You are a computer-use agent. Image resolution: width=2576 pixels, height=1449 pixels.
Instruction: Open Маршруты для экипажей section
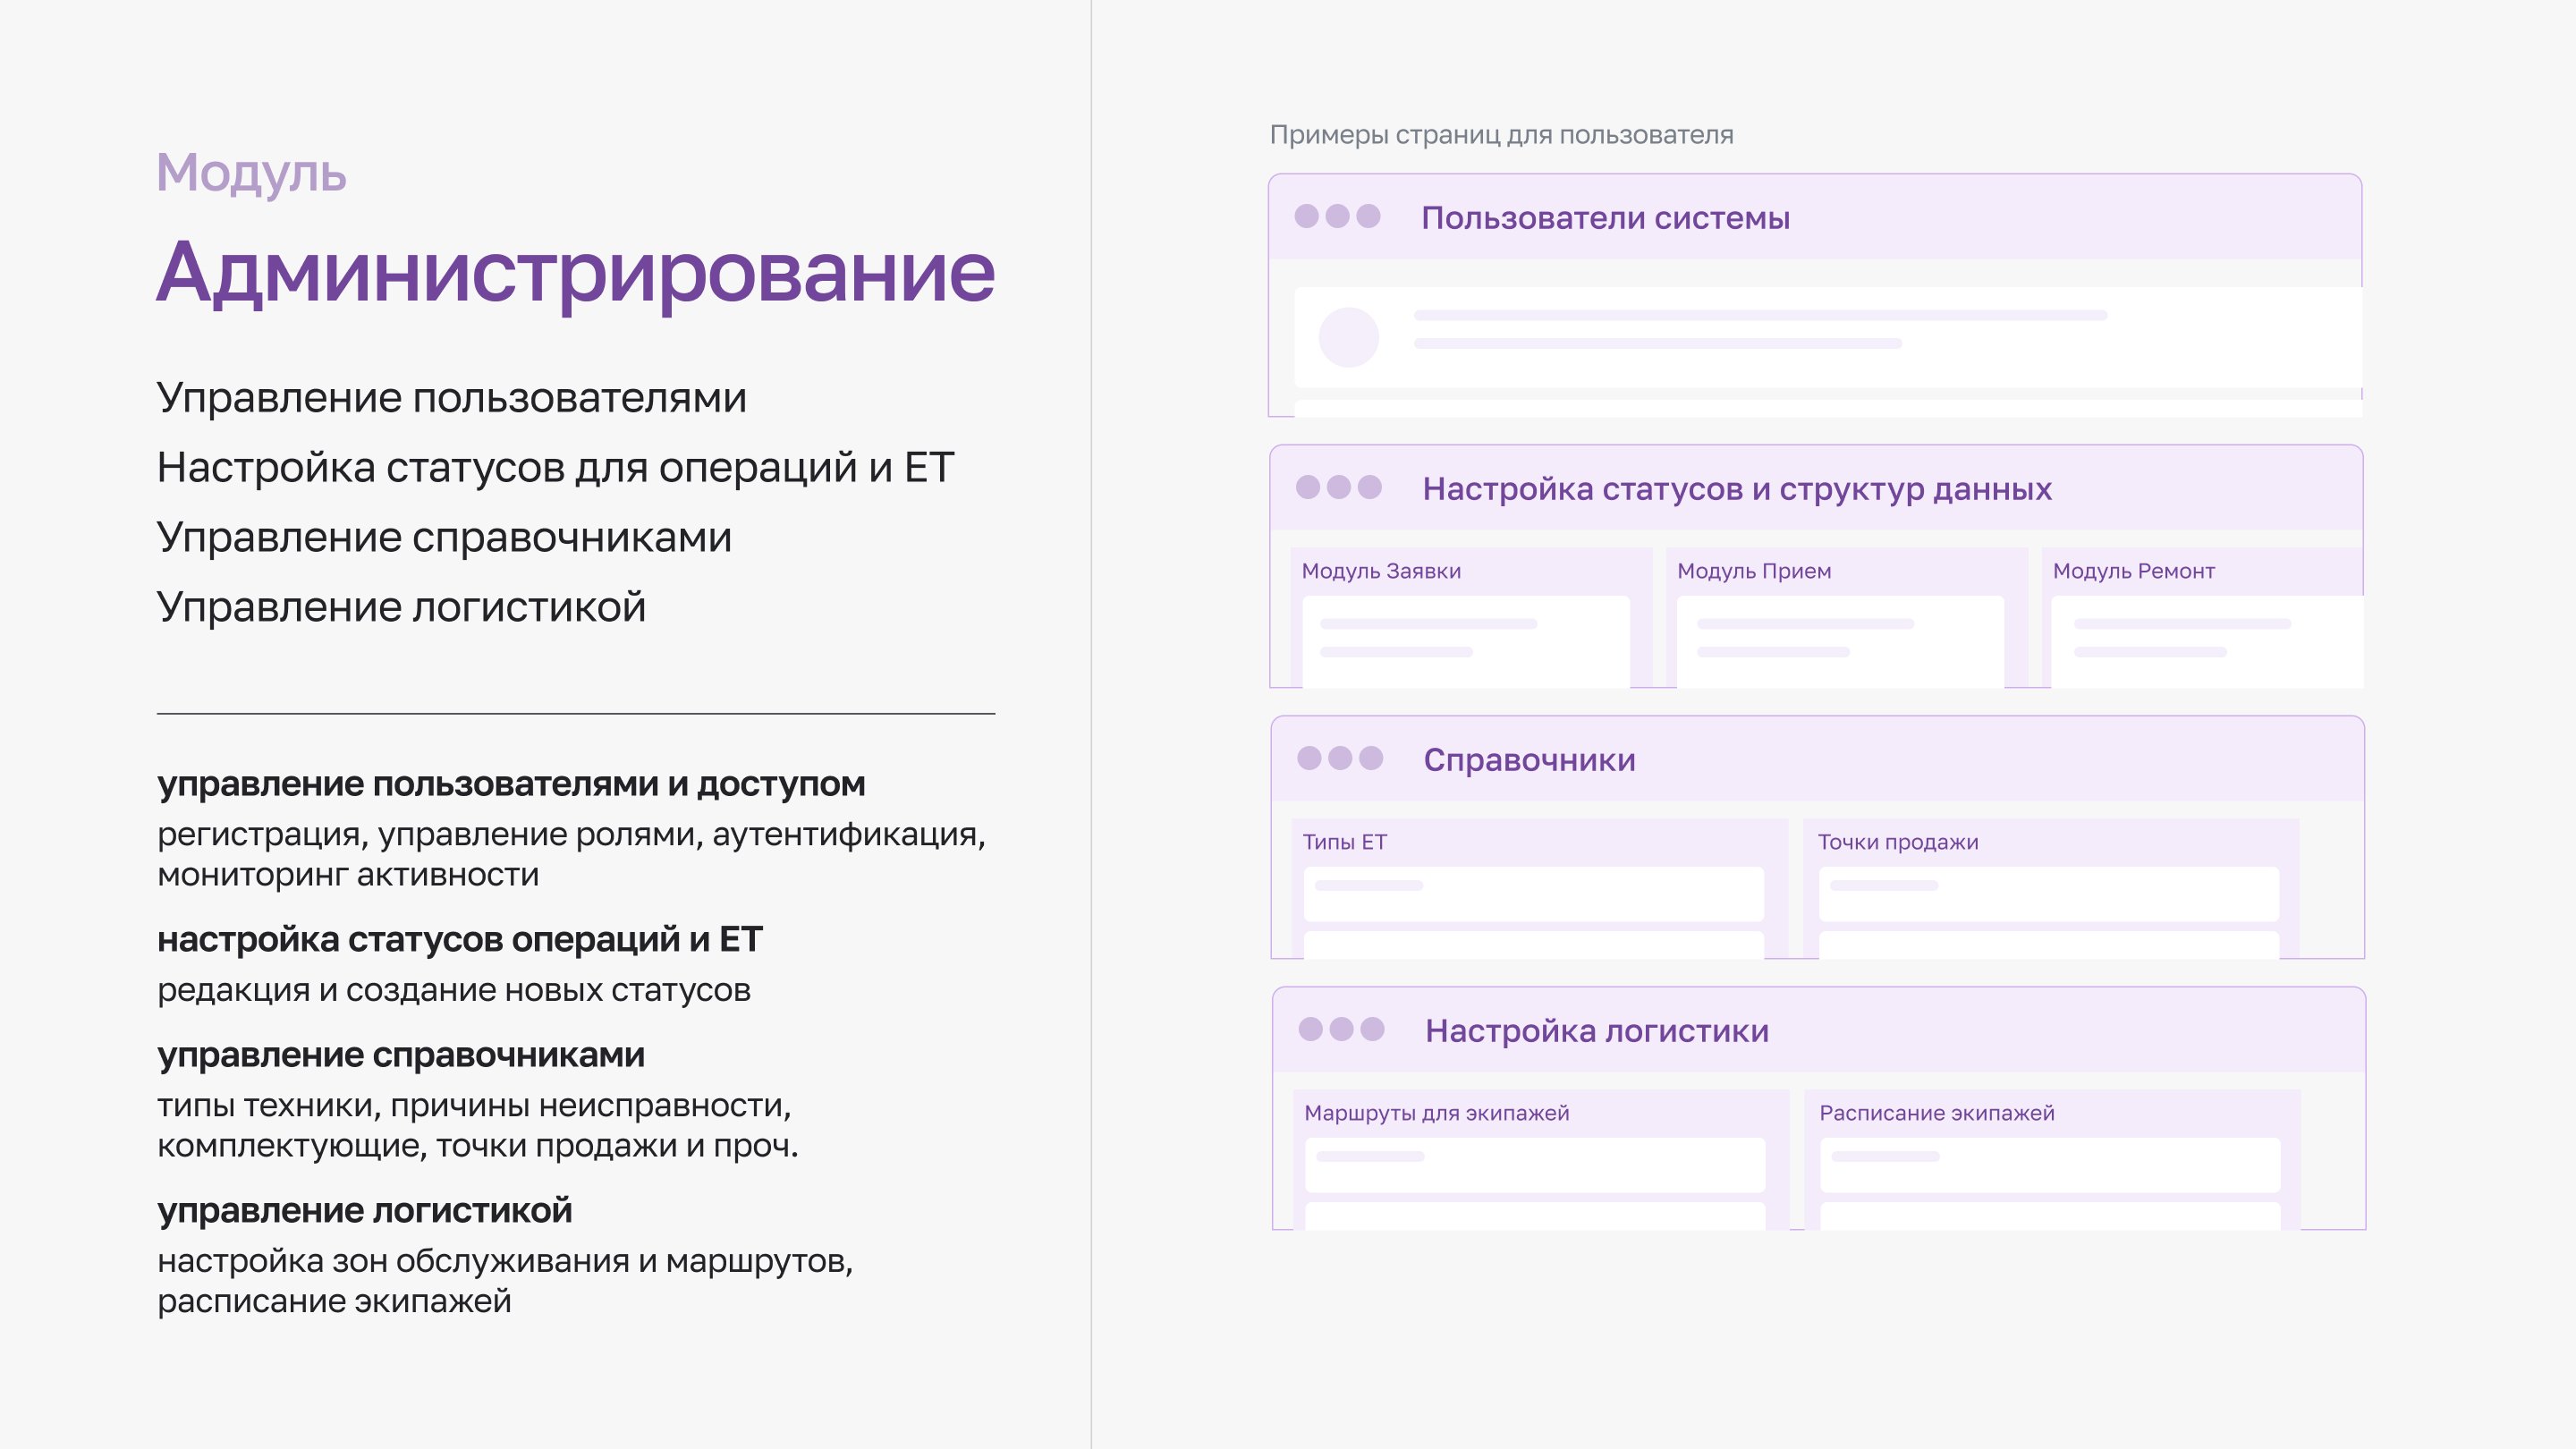pos(1436,1113)
